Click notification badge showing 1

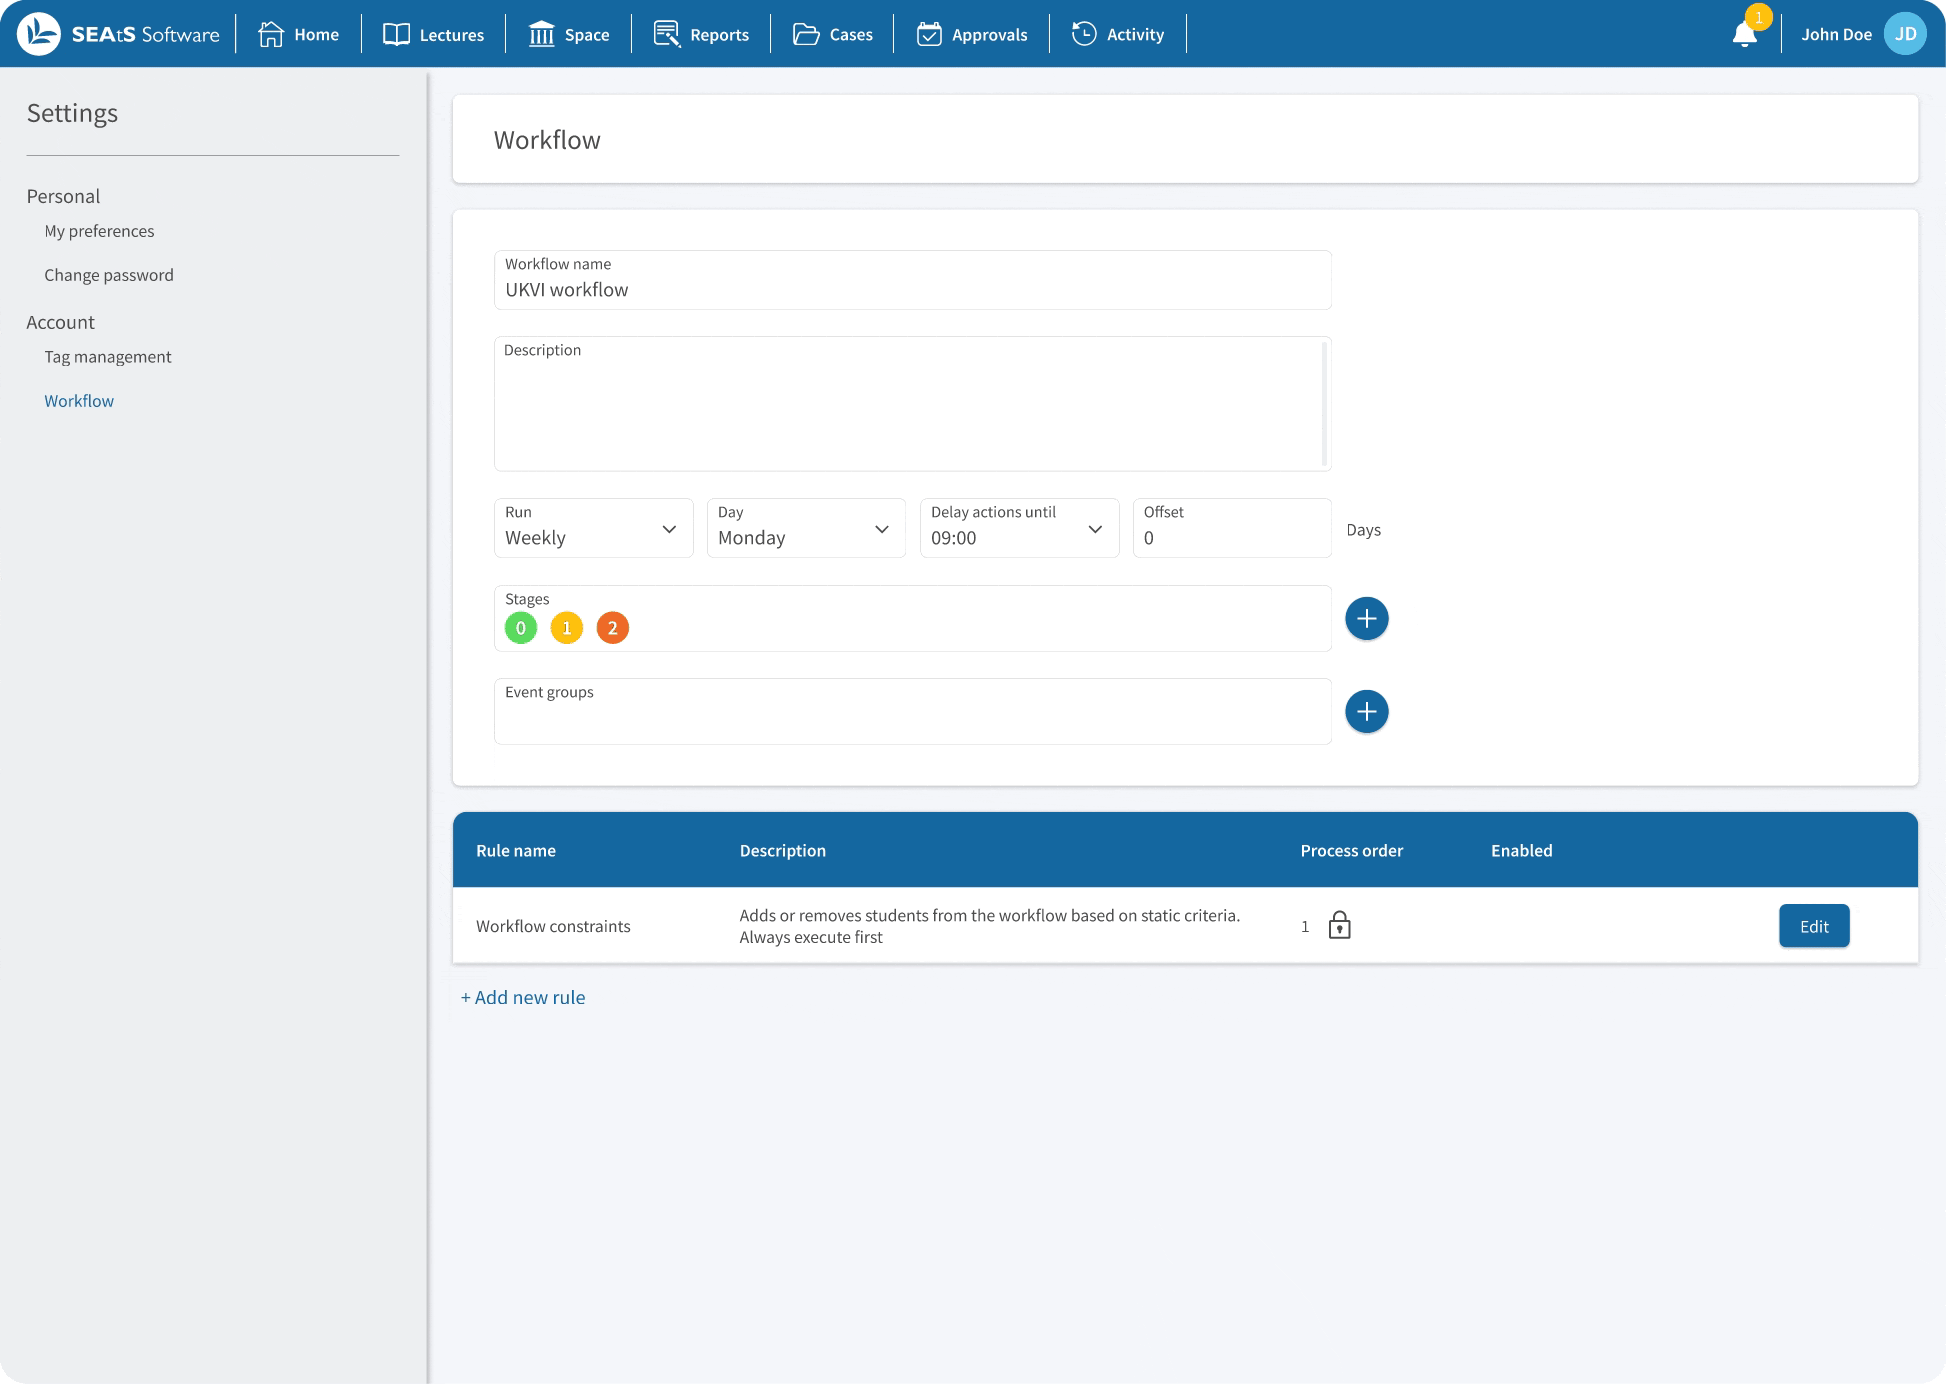[x=1759, y=17]
